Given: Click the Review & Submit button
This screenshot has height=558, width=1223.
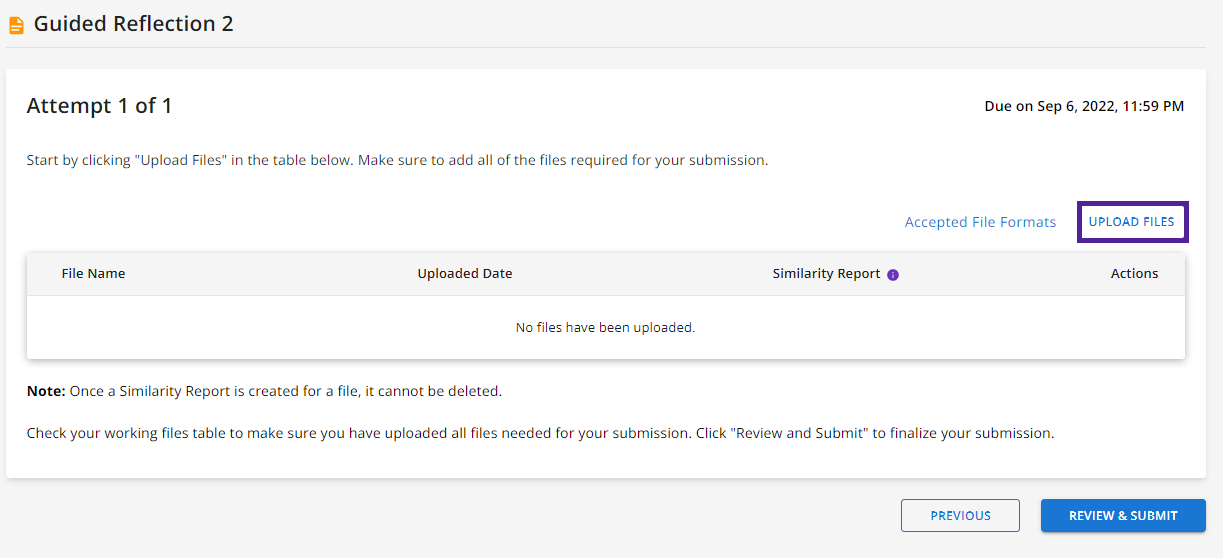Looking at the screenshot, I should tap(1123, 515).
